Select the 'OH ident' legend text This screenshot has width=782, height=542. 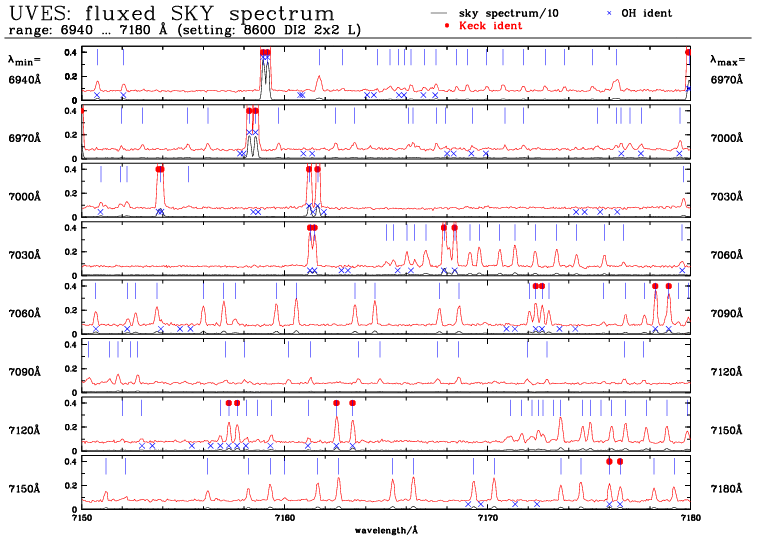click(646, 13)
